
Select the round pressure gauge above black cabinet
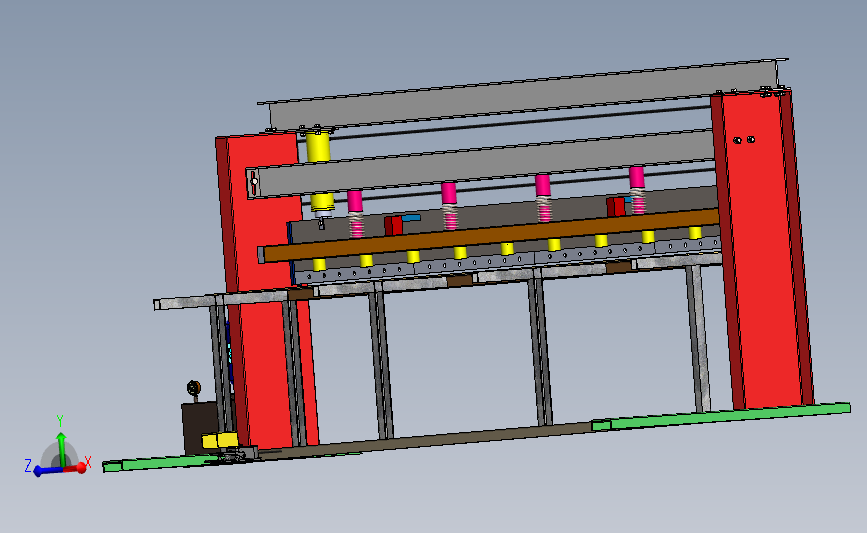click(x=194, y=388)
